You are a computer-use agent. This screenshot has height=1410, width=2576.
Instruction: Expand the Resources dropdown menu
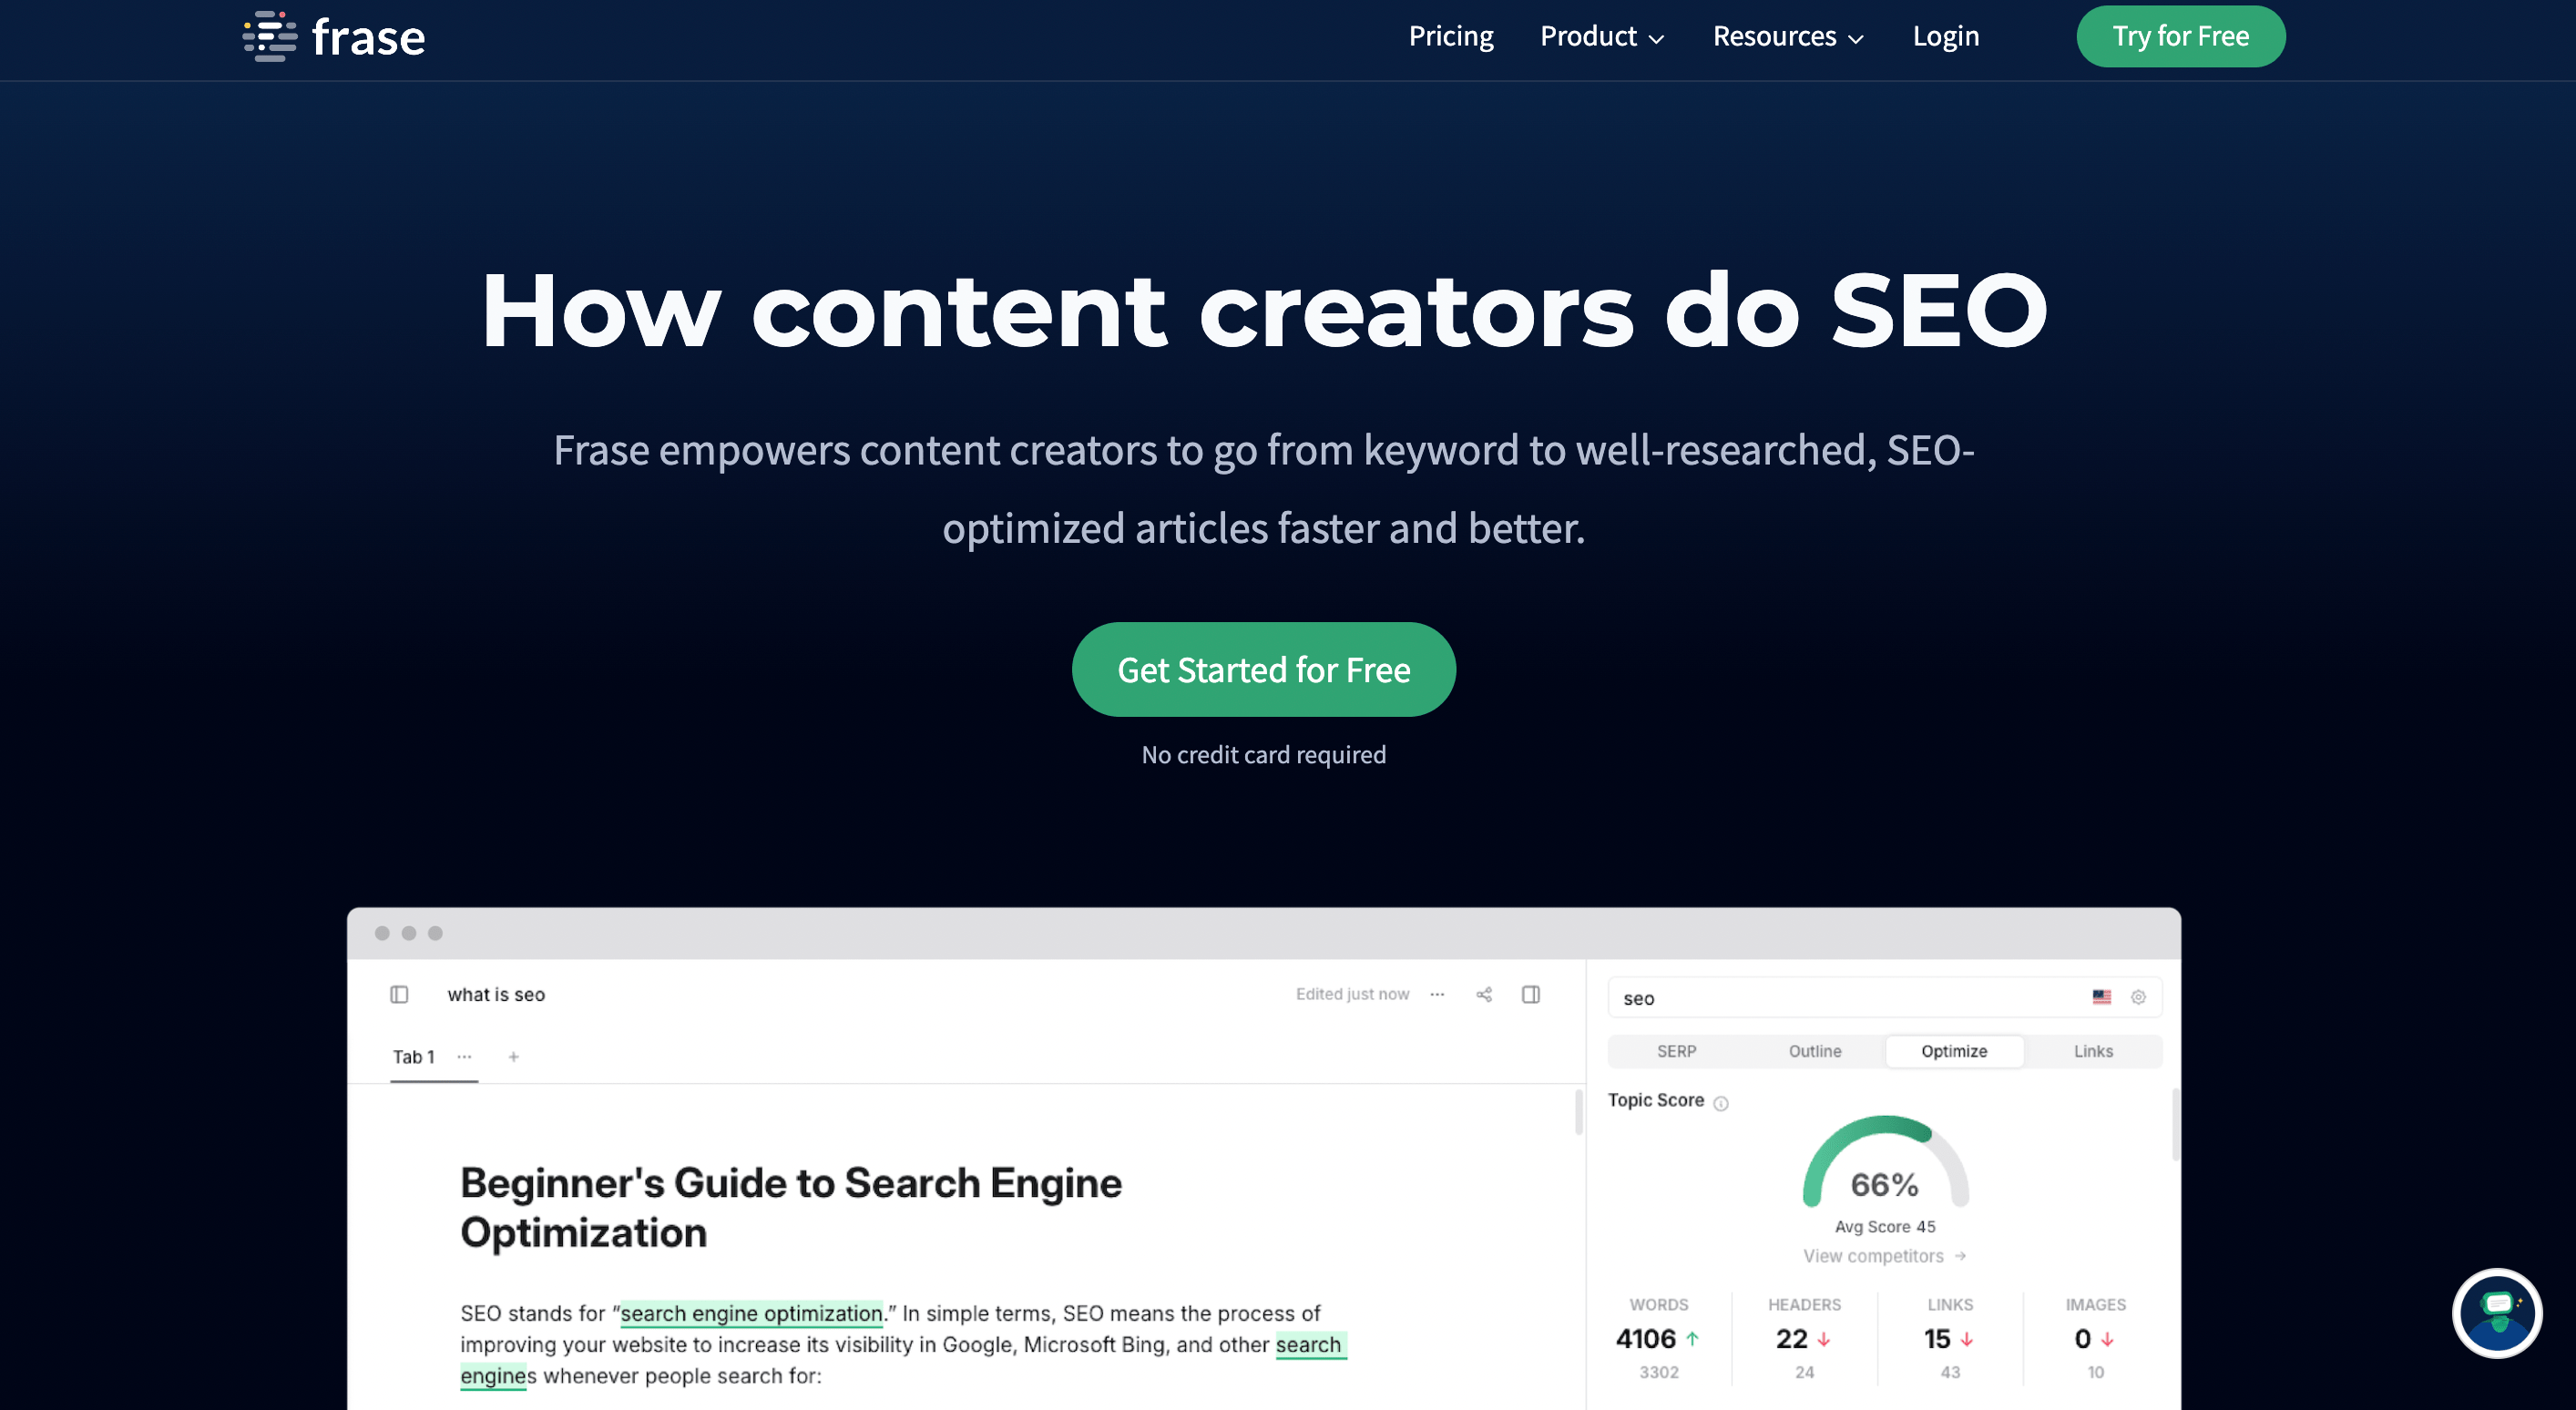tap(1786, 36)
